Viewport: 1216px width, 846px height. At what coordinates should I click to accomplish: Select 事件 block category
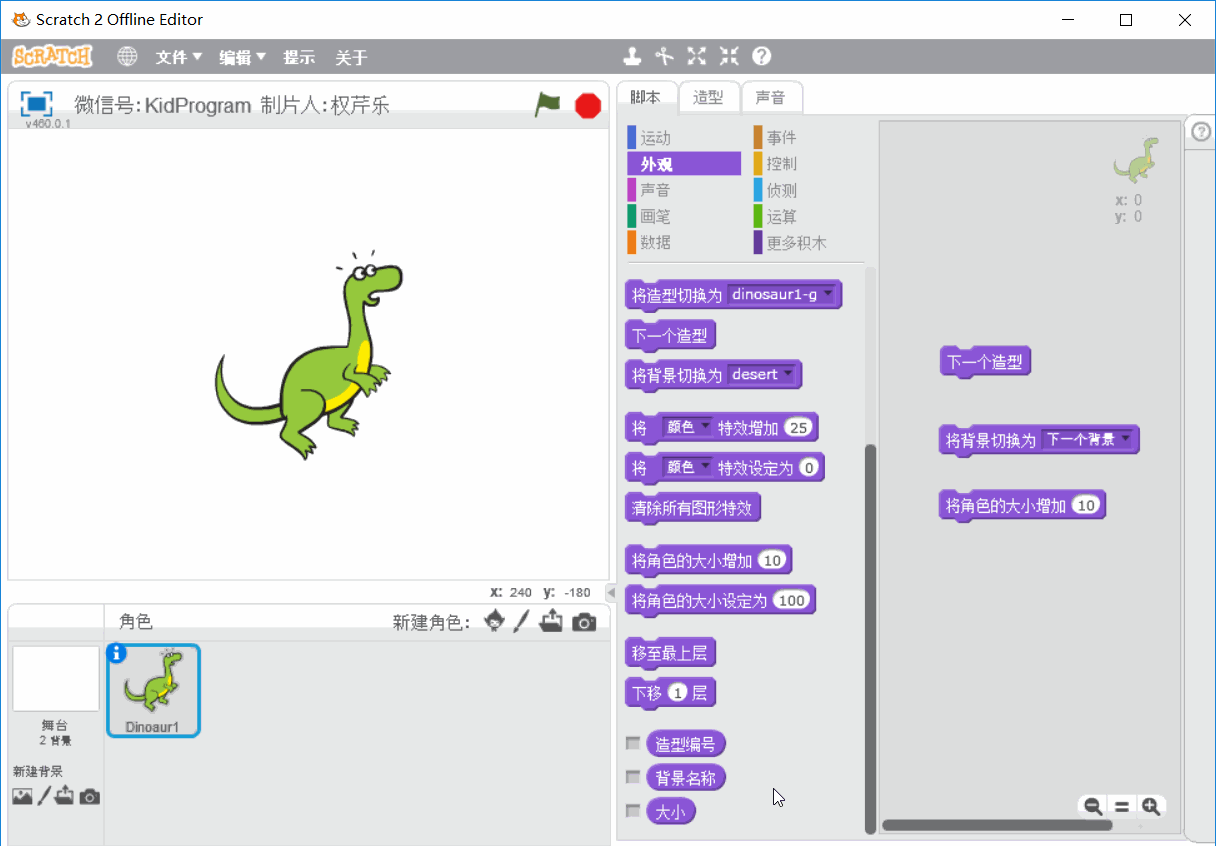808,138
